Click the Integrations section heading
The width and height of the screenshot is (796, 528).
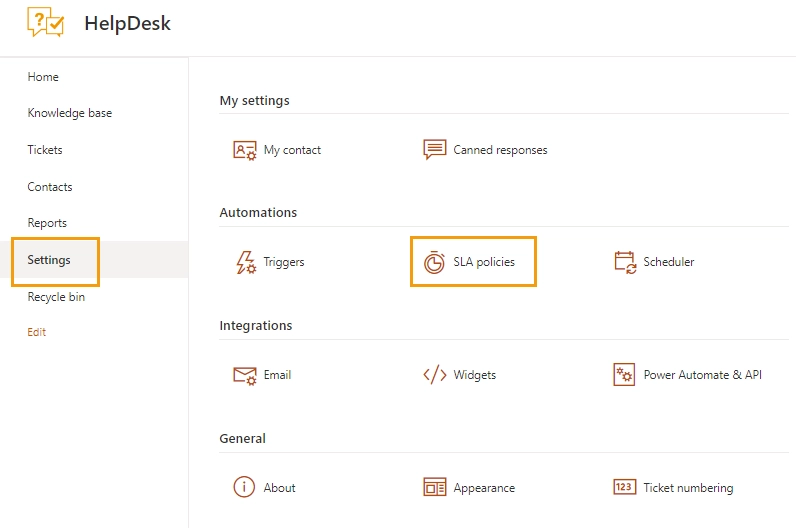tap(256, 325)
